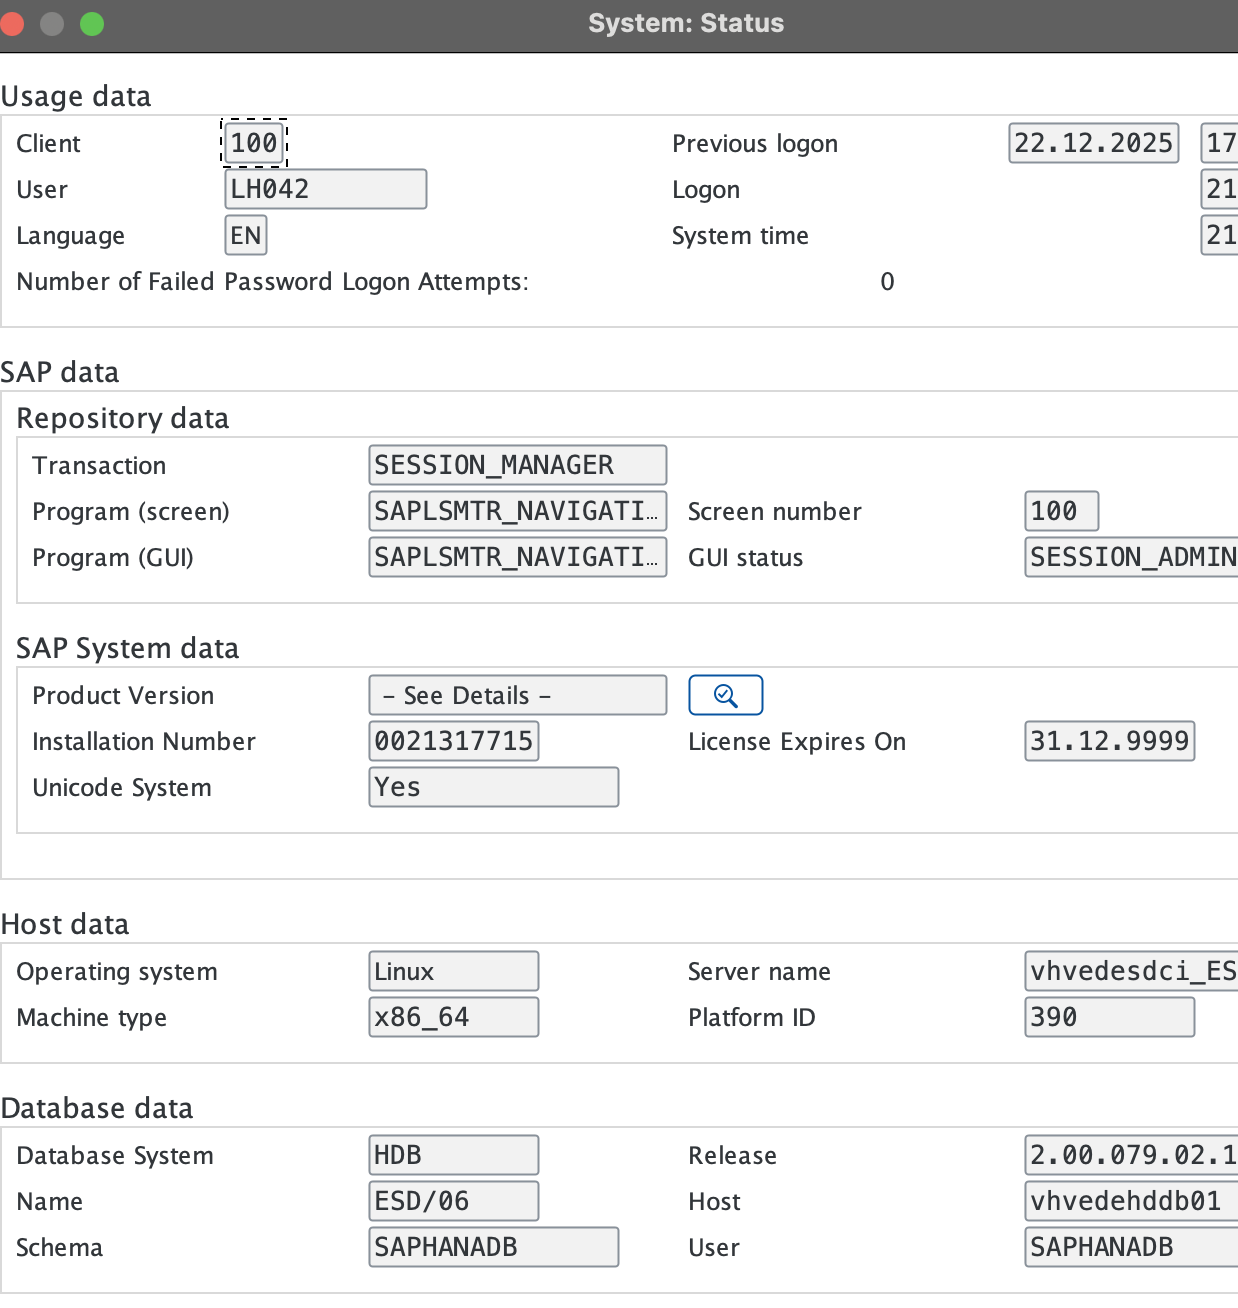Click the red close window button

[x=11, y=23]
